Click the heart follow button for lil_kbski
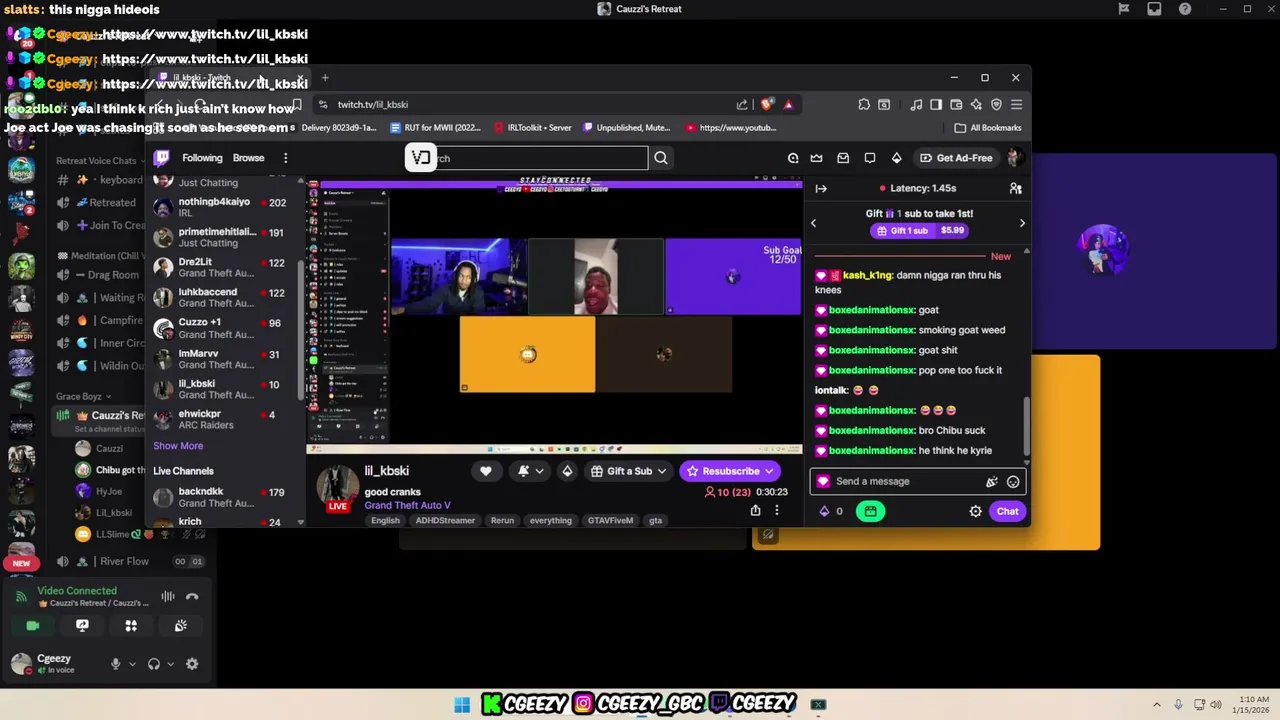This screenshot has height=720, width=1280. tap(486, 471)
